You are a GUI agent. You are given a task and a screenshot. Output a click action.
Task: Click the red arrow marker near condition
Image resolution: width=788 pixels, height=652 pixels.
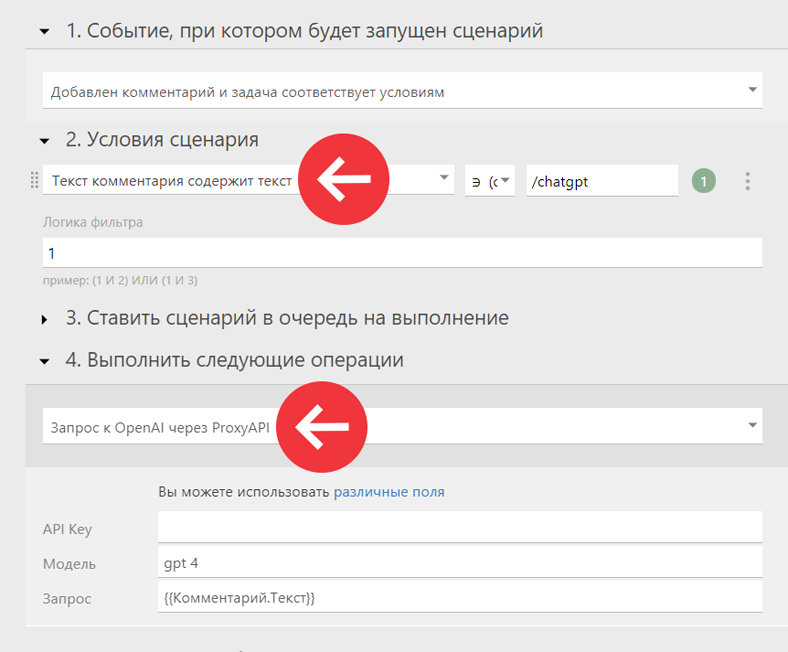344,179
